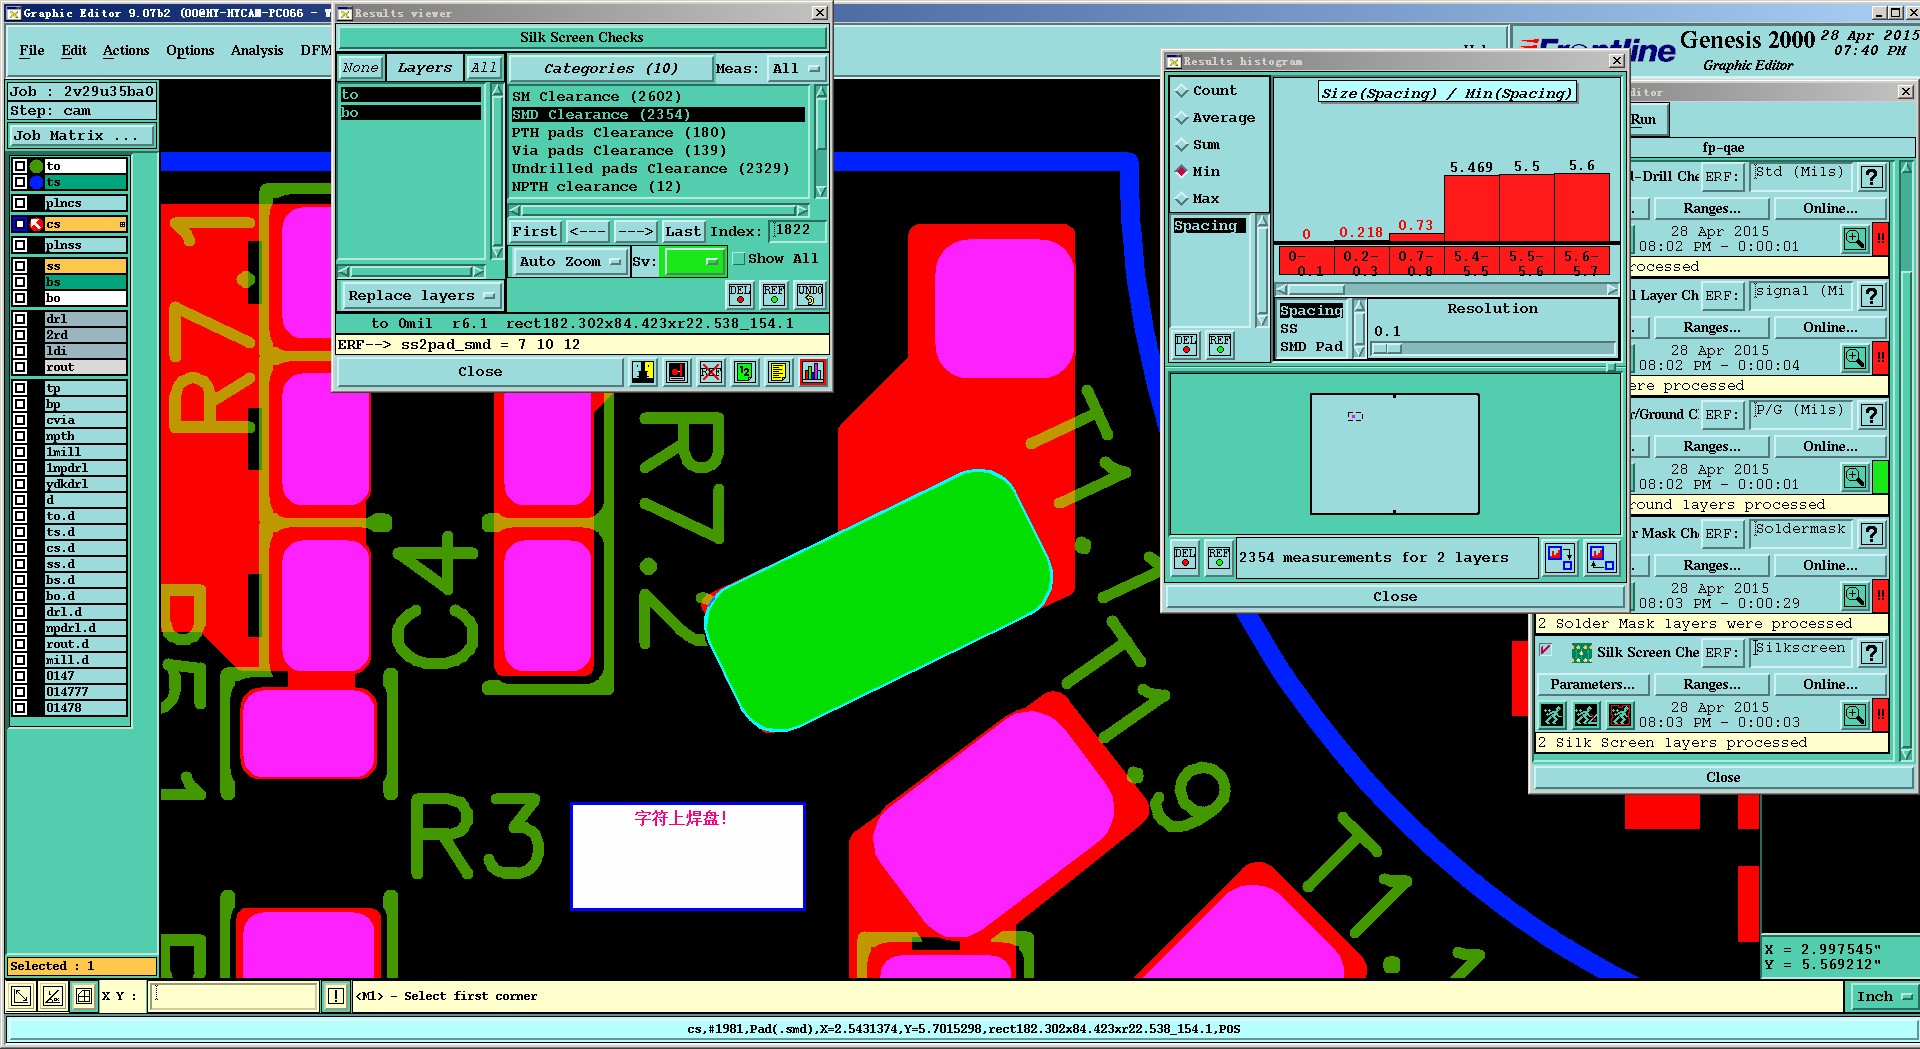The image size is (1920, 1049).
Task: Click the UNDO icon in Results viewer
Action: coord(810,294)
